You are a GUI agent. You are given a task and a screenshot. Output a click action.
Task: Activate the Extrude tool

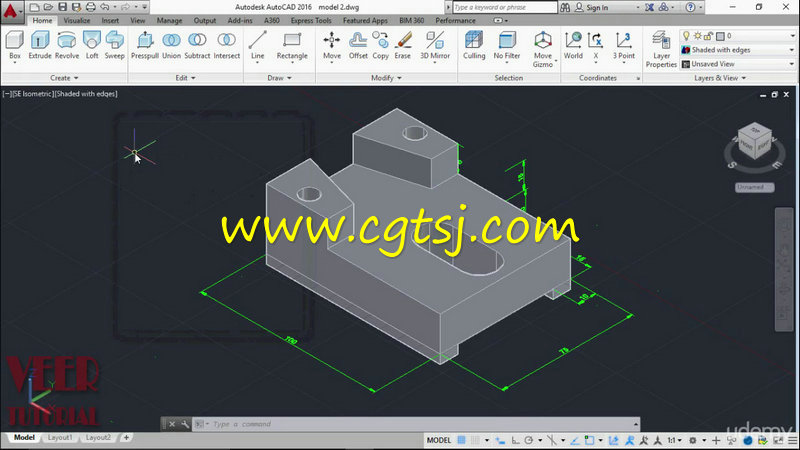pyautogui.click(x=40, y=45)
